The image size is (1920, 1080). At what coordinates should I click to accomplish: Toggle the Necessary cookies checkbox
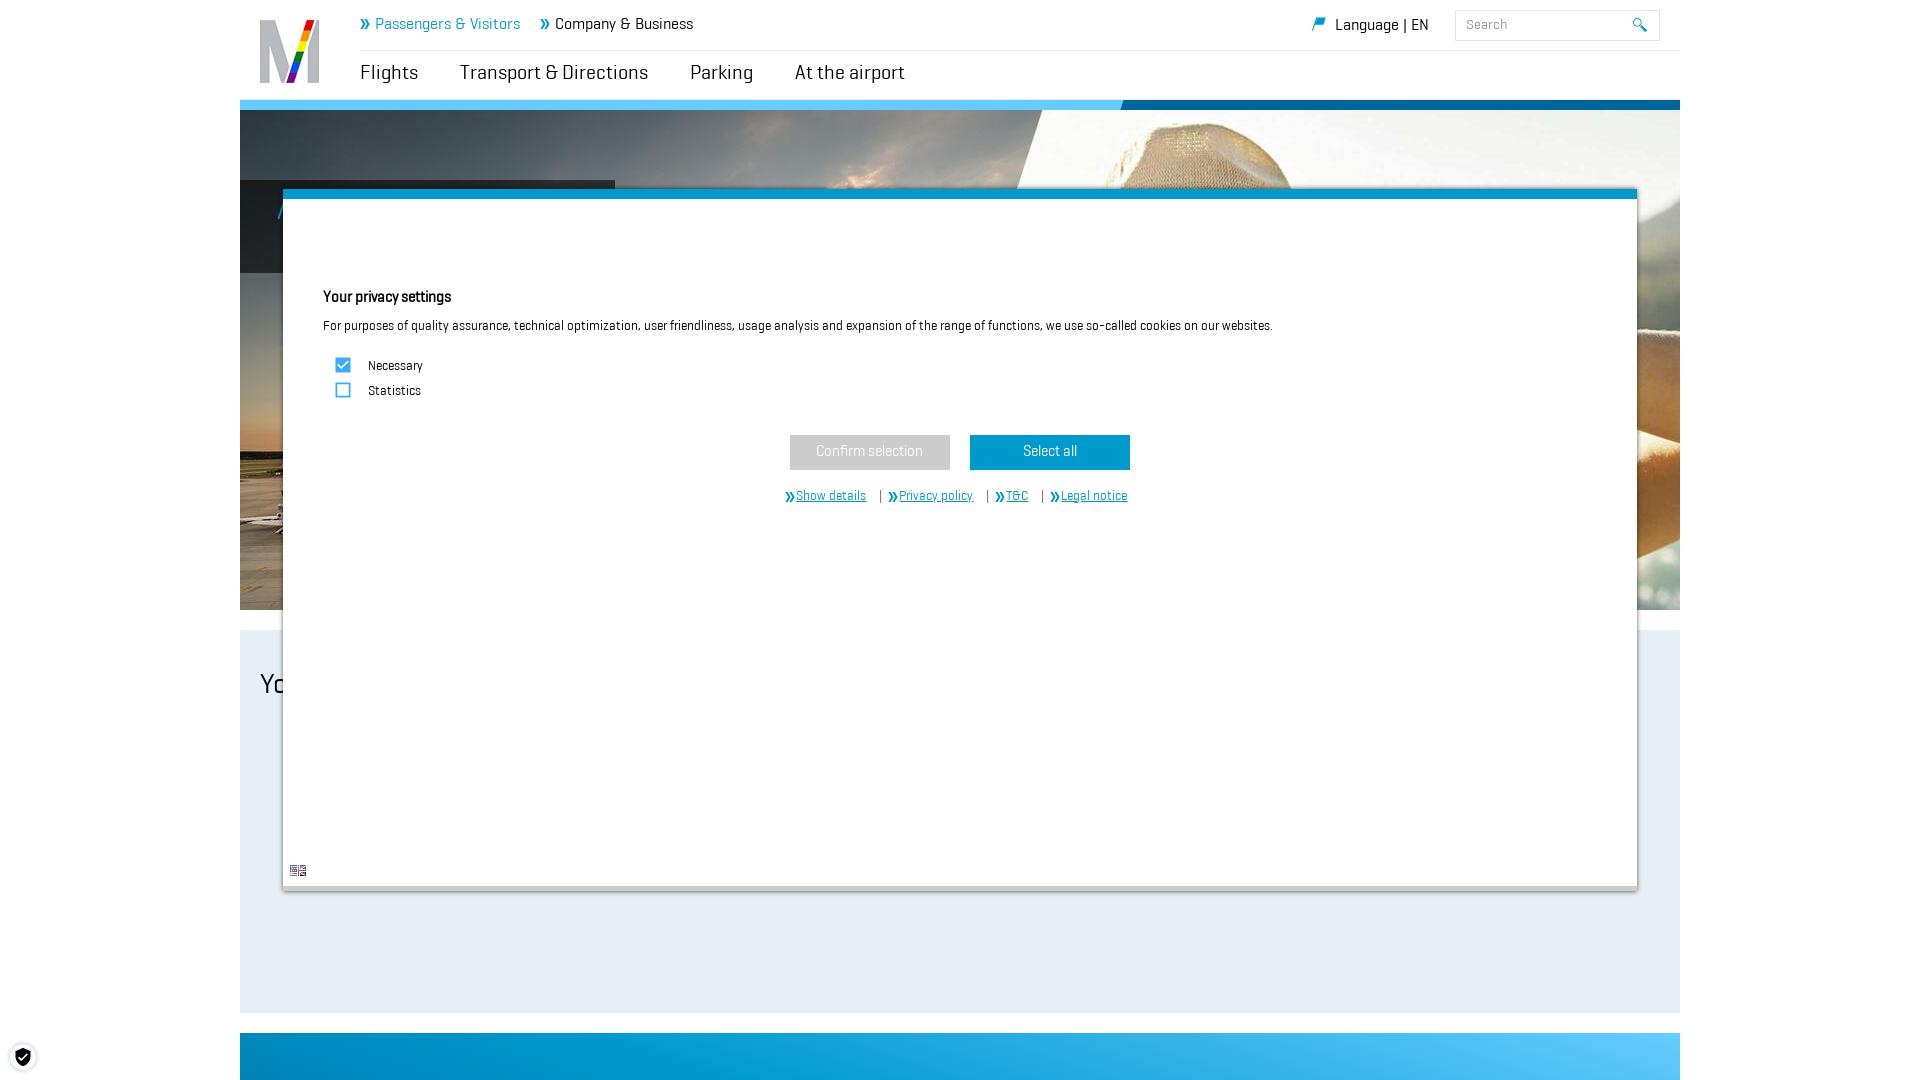343,365
